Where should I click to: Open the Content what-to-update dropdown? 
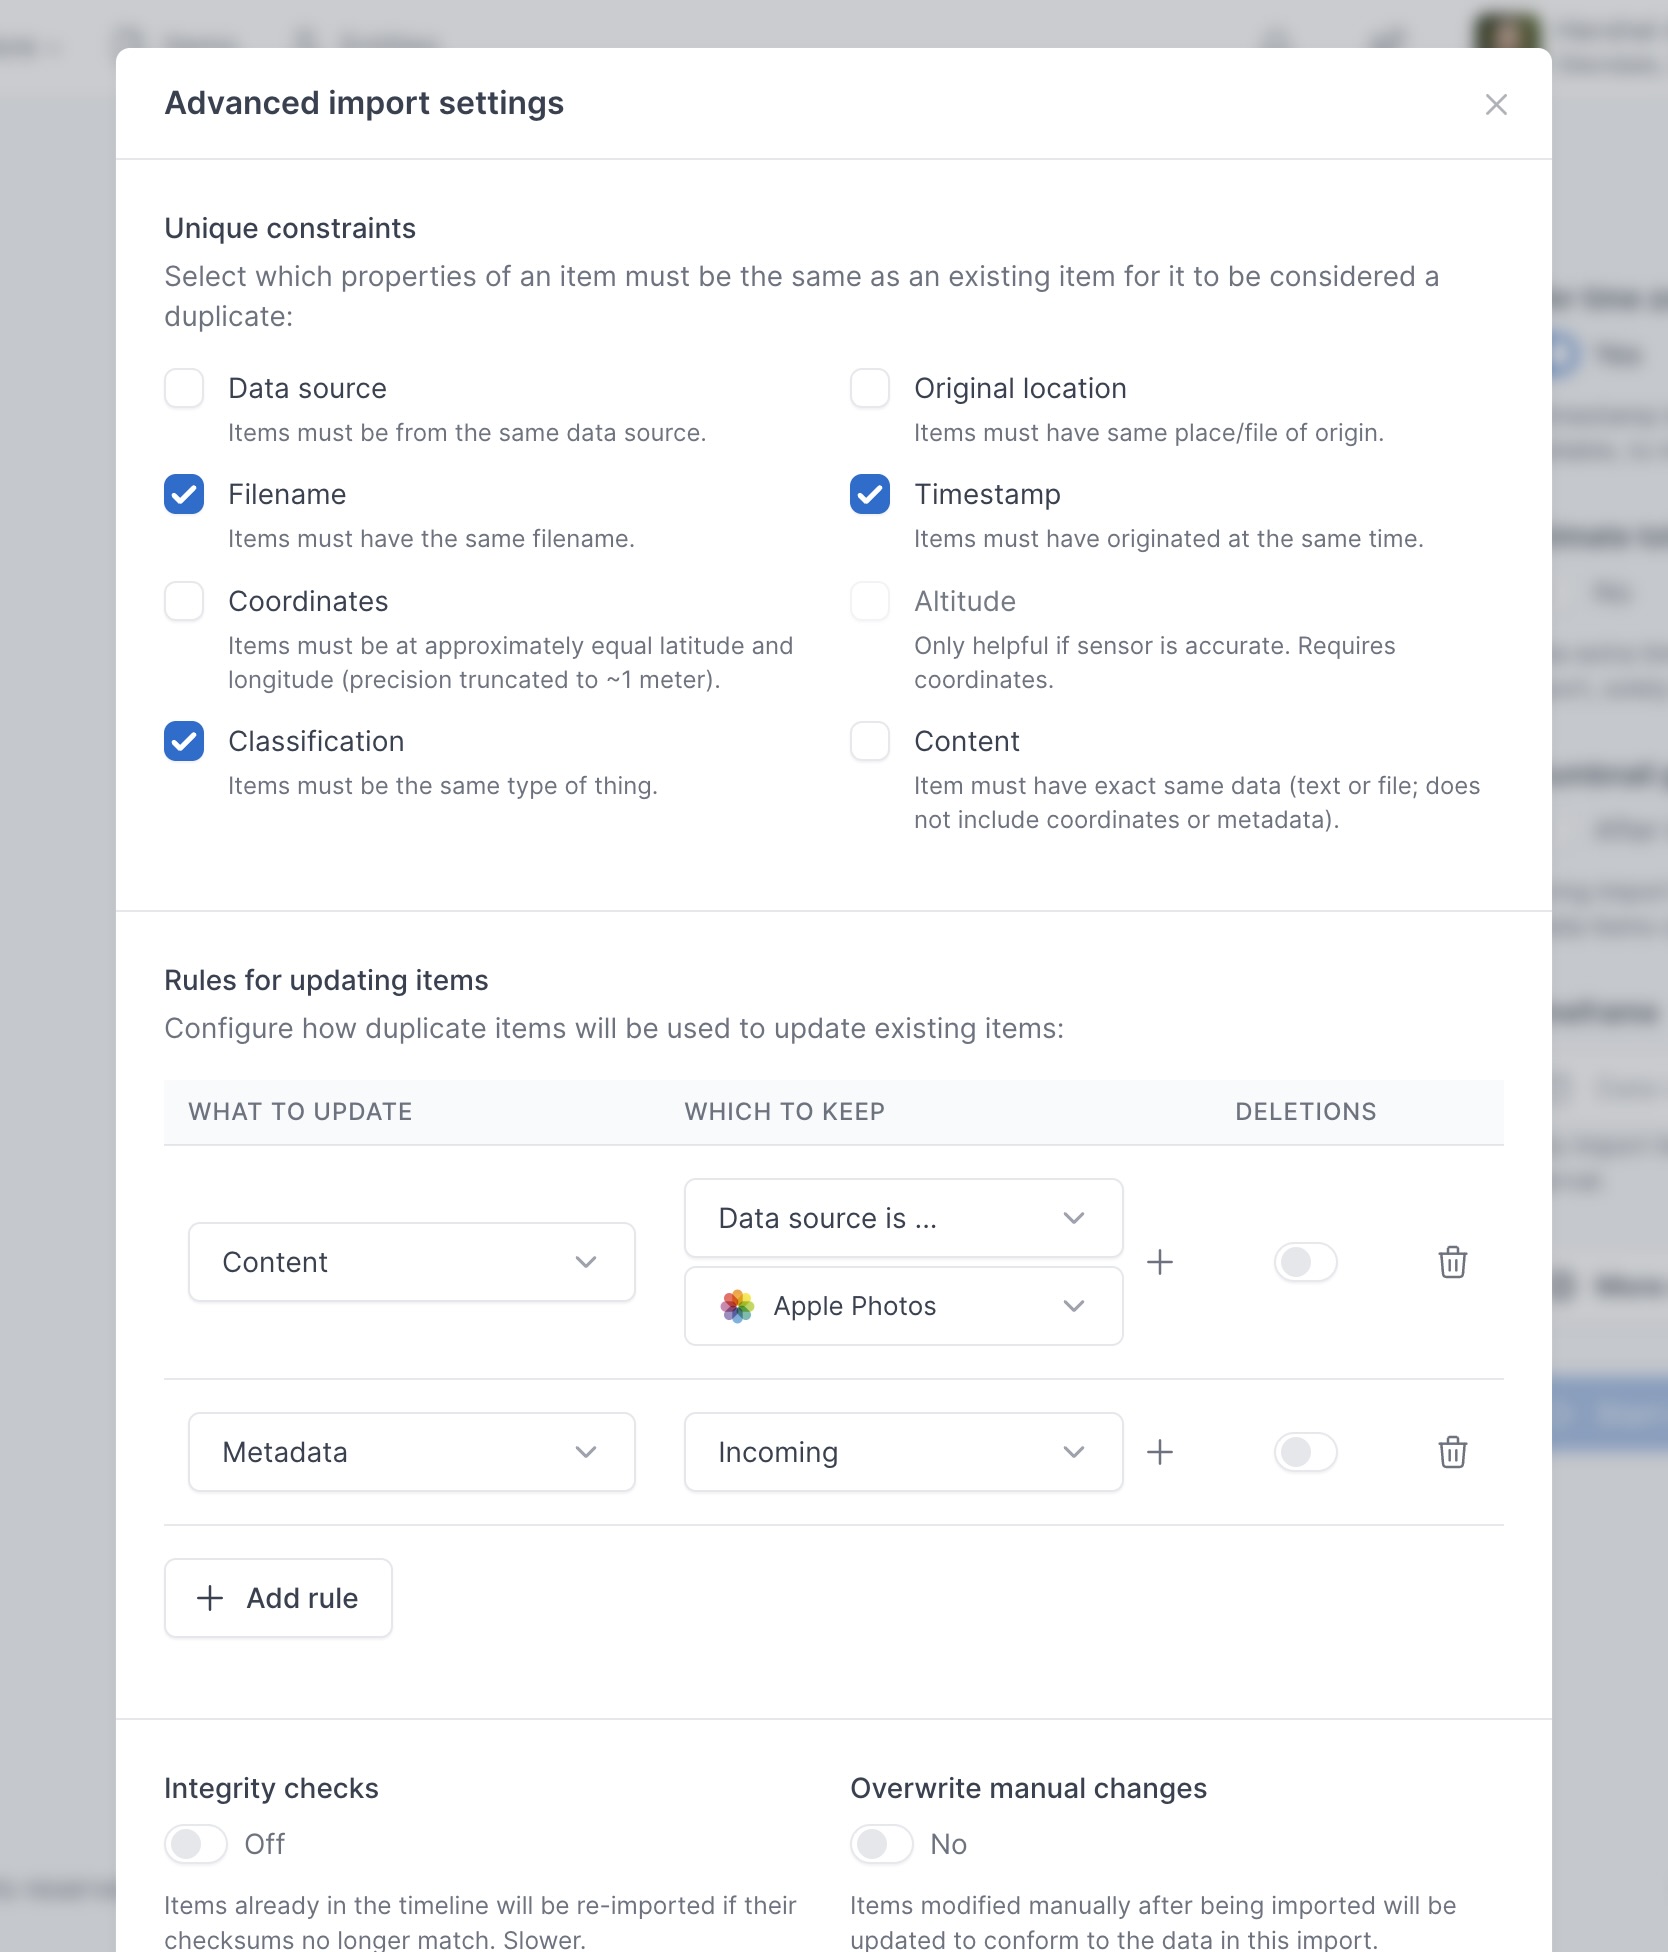[x=411, y=1262]
